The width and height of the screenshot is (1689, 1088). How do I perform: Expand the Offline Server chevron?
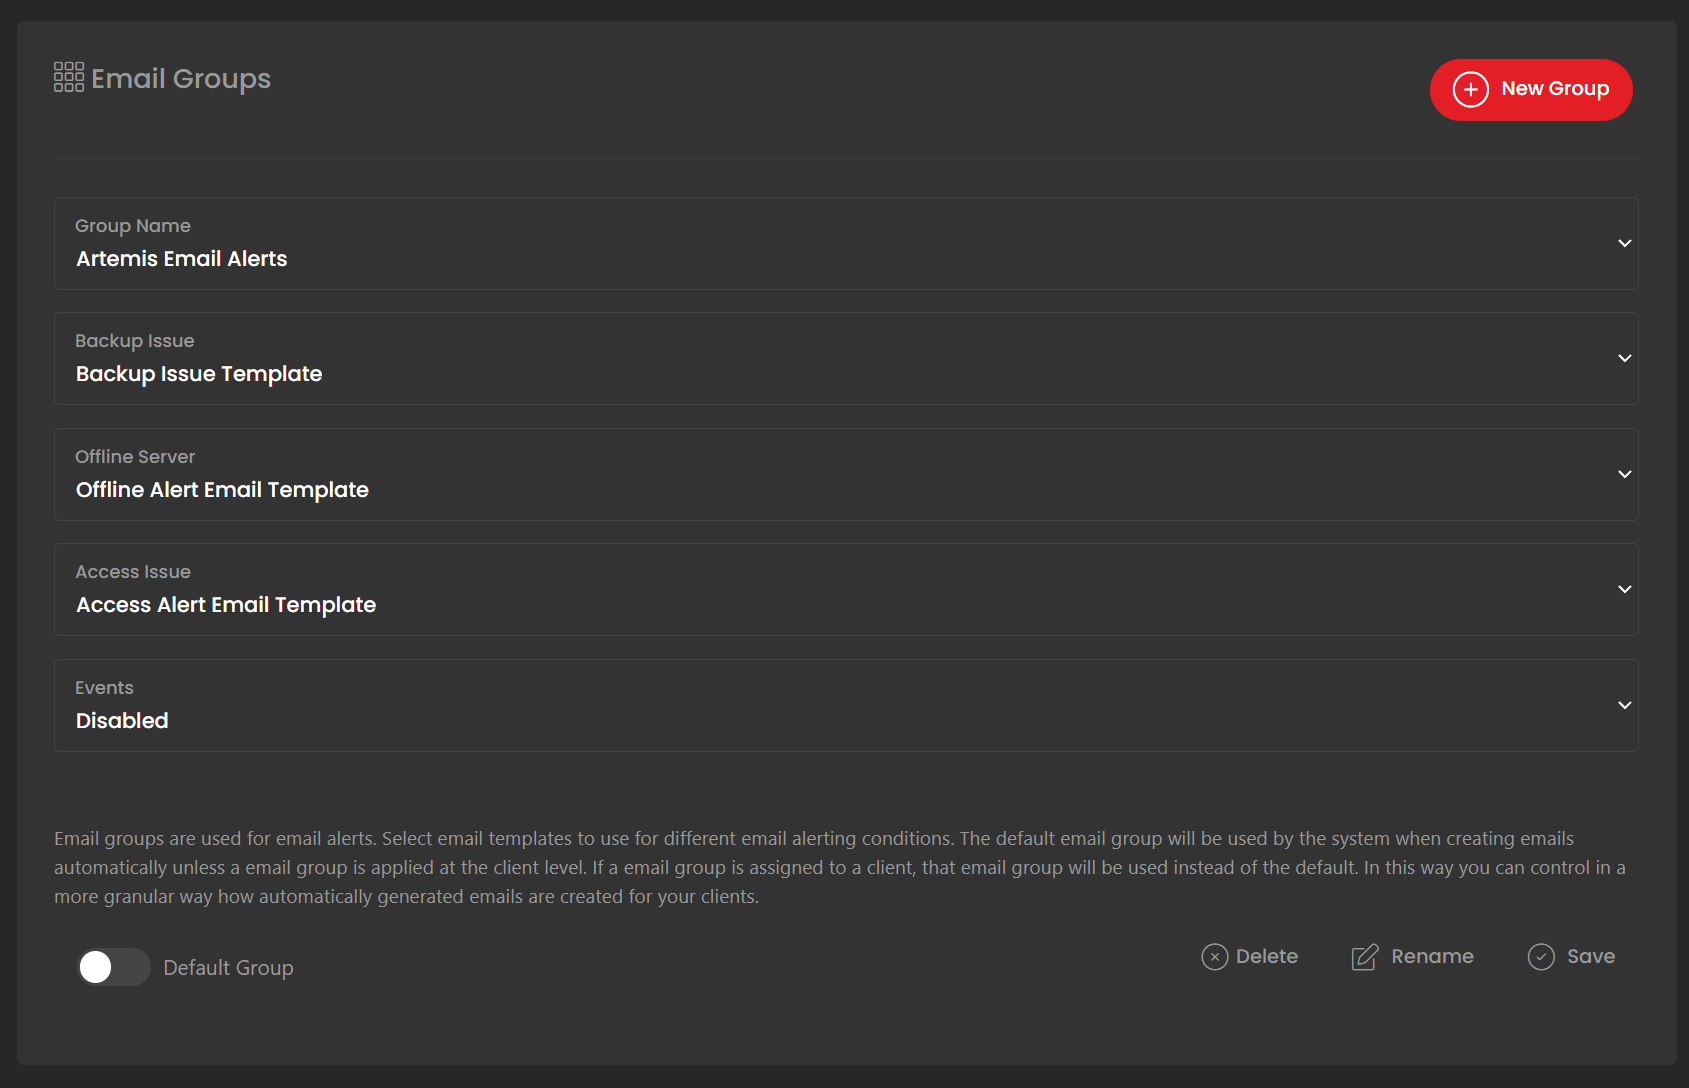tap(1624, 474)
